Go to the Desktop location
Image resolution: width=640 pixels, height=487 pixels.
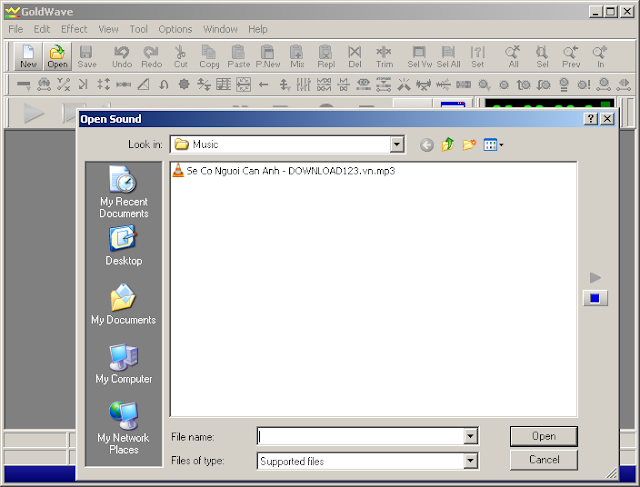point(123,246)
